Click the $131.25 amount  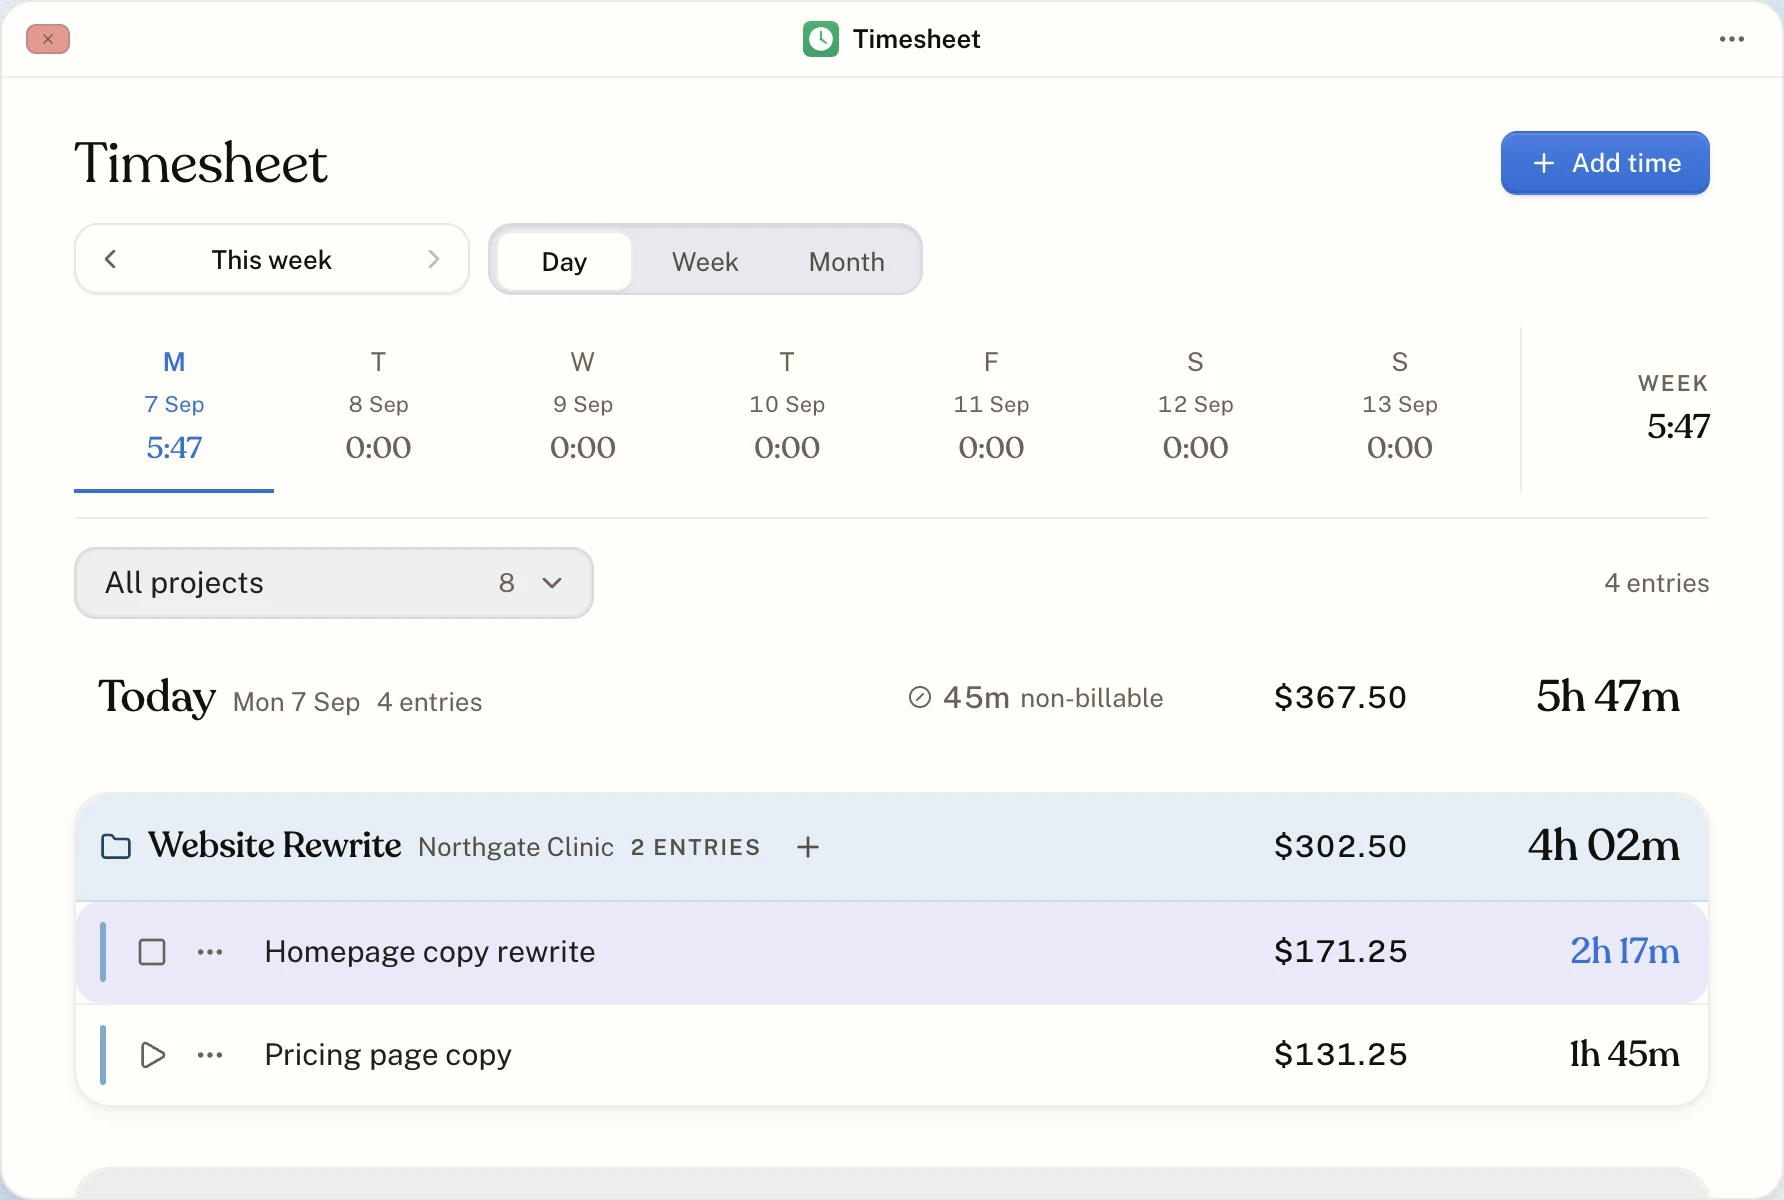pos(1340,1054)
